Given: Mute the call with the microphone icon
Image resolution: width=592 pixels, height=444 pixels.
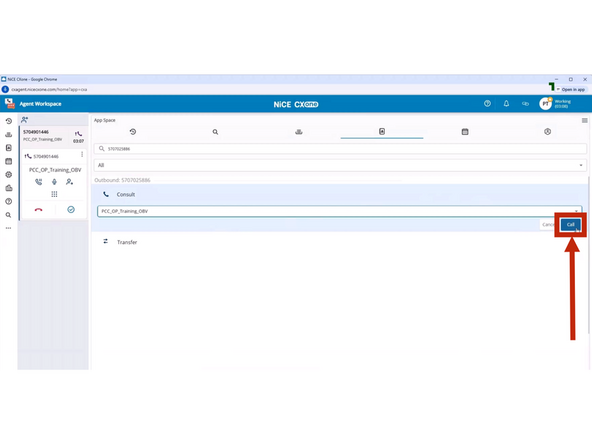Looking at the screenshot, I should click(54, 182).
